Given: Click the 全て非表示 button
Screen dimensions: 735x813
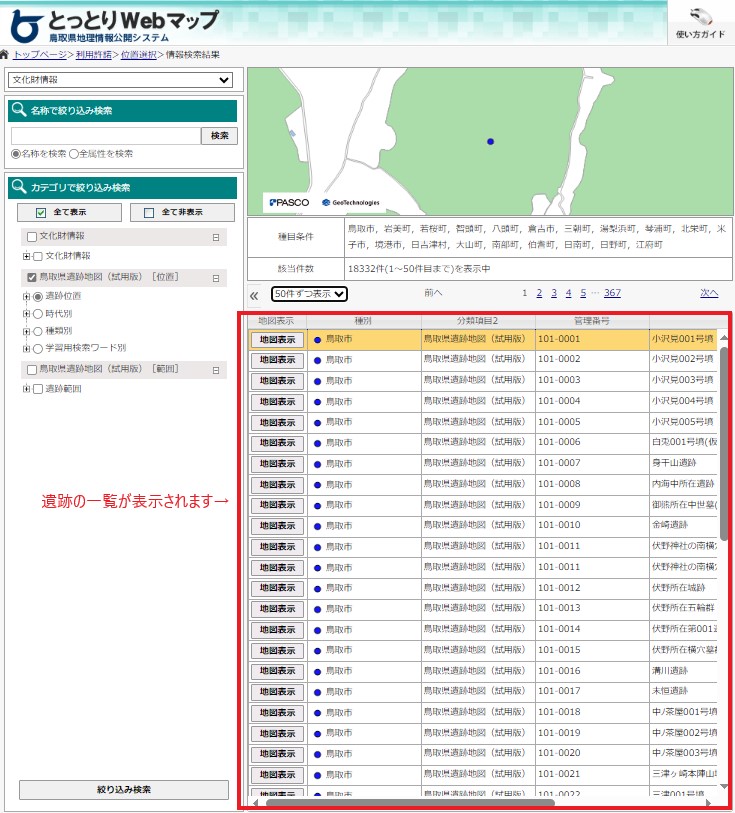Looking at the screenshot, I should (x=182, y=212).
